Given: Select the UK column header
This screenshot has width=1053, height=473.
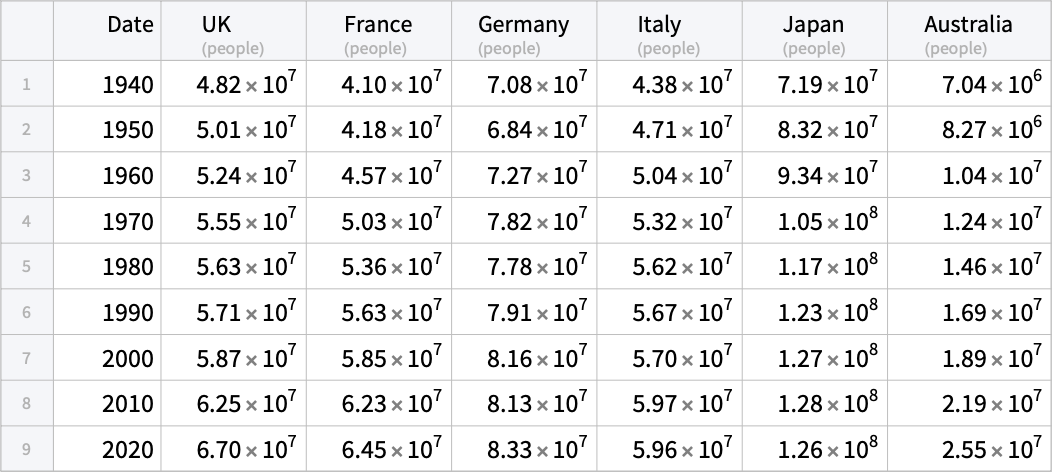Looking at the screenshot, I should tap(234, 31).
